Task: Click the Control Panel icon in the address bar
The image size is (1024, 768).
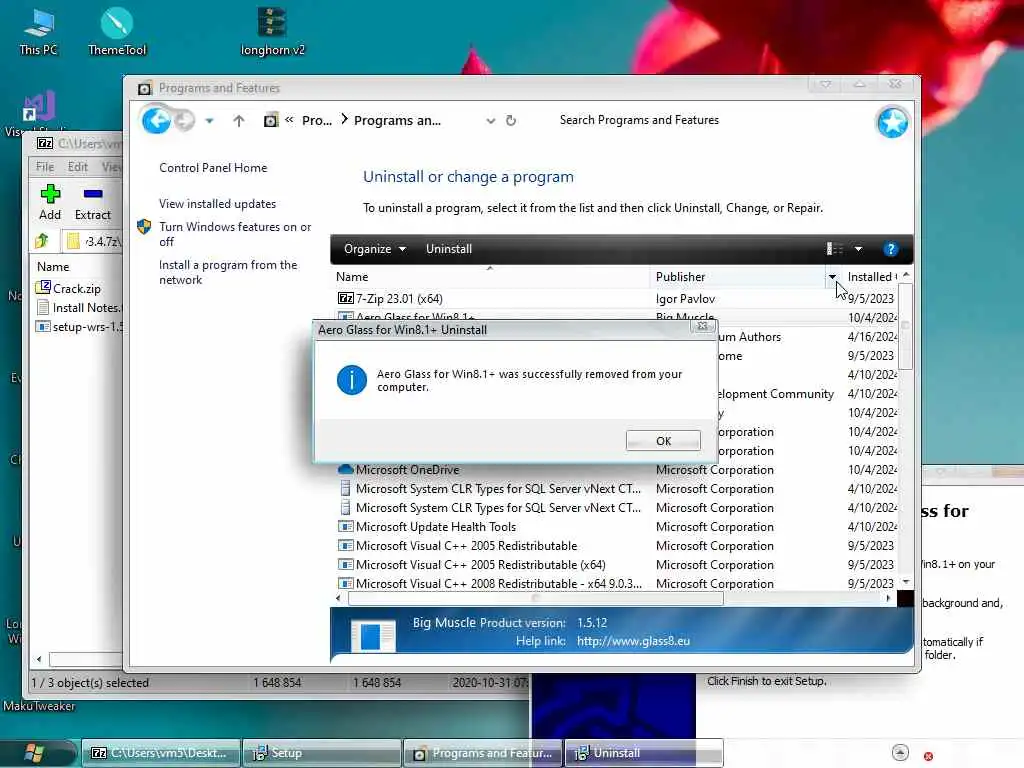Action: (x=270, y=120)
